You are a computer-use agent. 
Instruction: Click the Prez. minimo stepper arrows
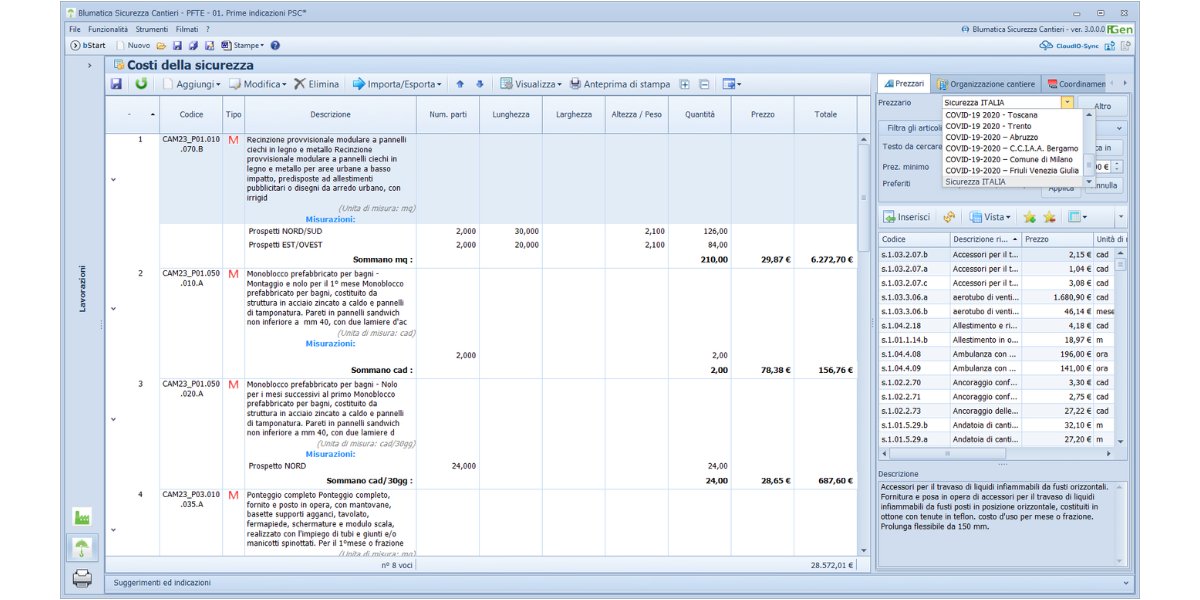point(1118,167)
